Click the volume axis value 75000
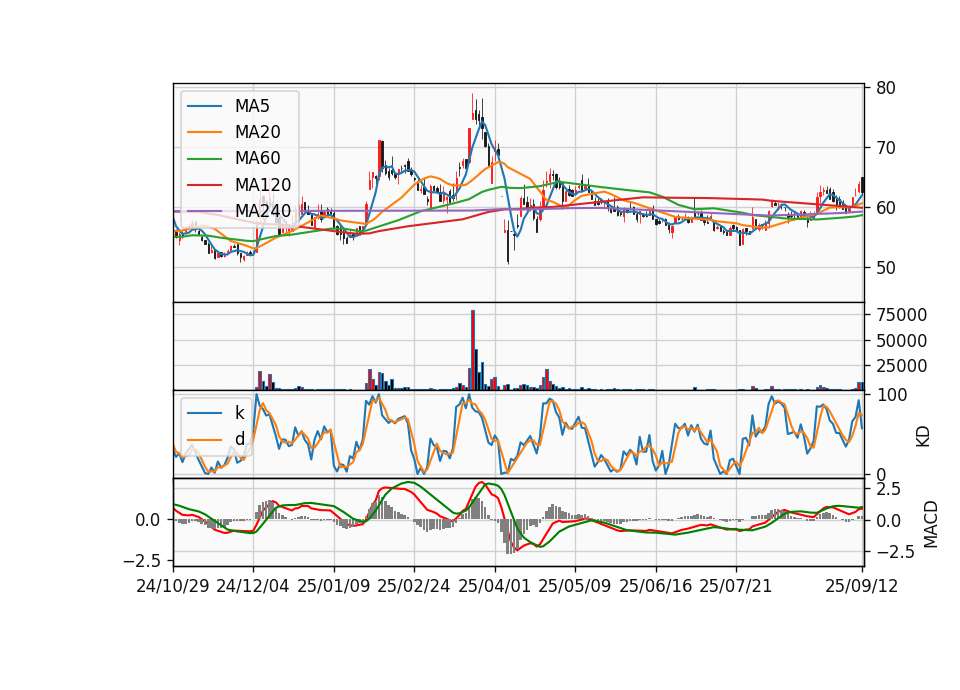 [x=901, y=315]
